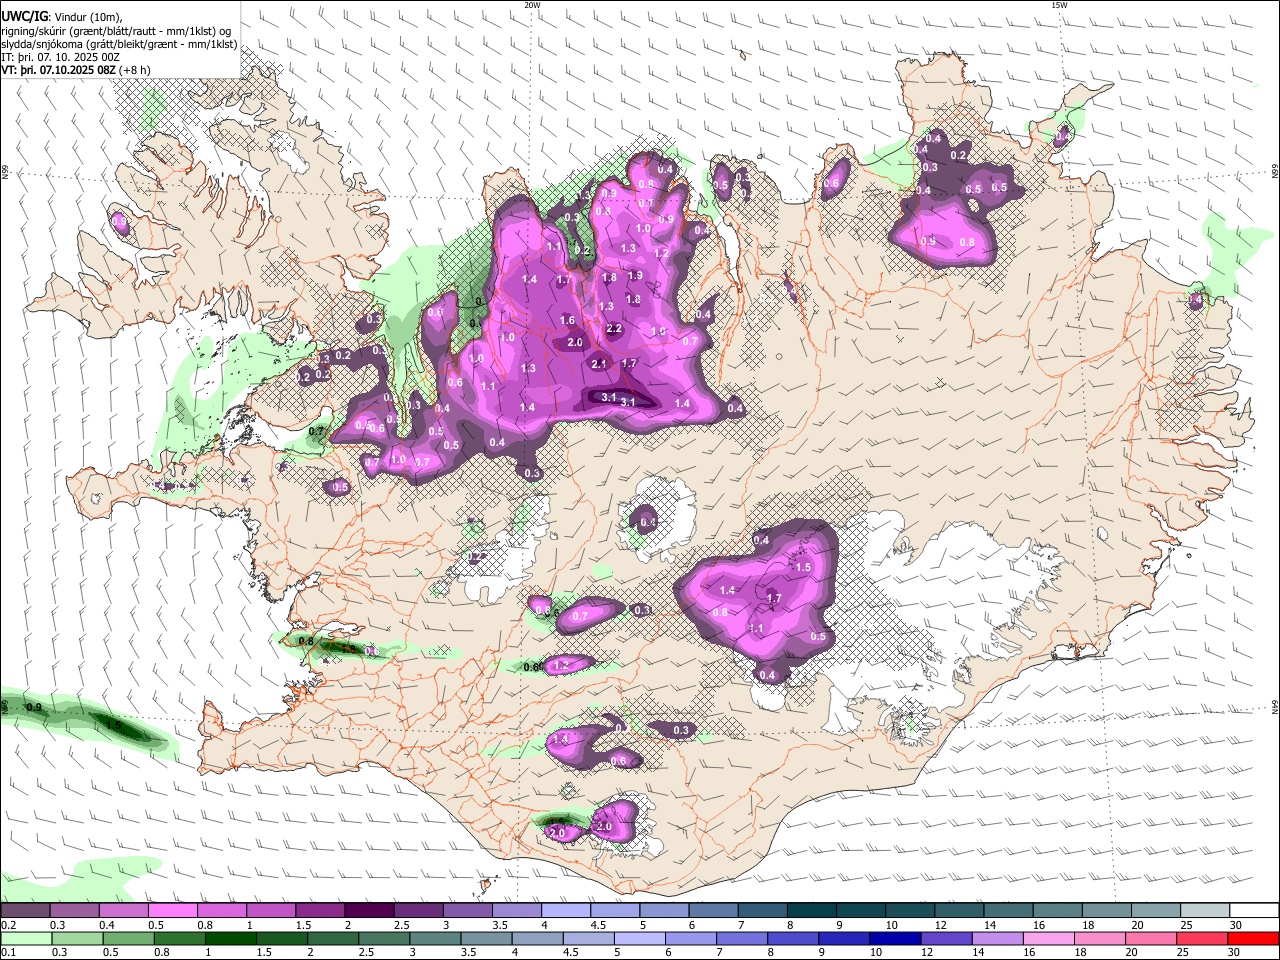Choose the deep navy 10–12 rain legend swatch
The image size is (1280, 960).
(894, 939)
